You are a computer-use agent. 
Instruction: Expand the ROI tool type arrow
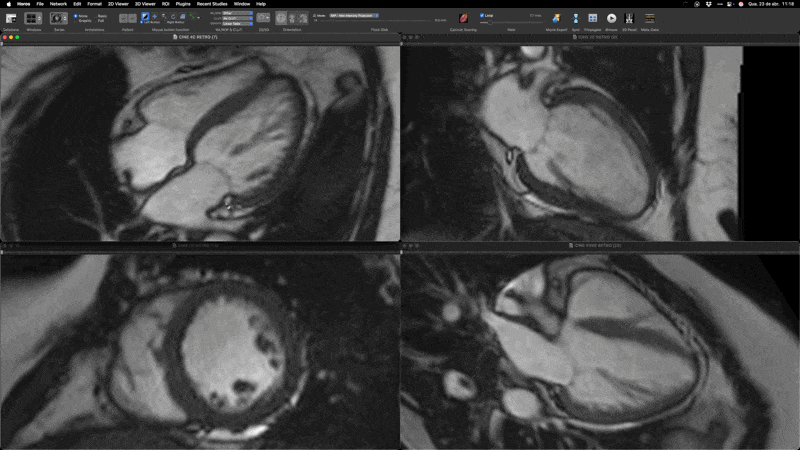(x=198, y=18)
